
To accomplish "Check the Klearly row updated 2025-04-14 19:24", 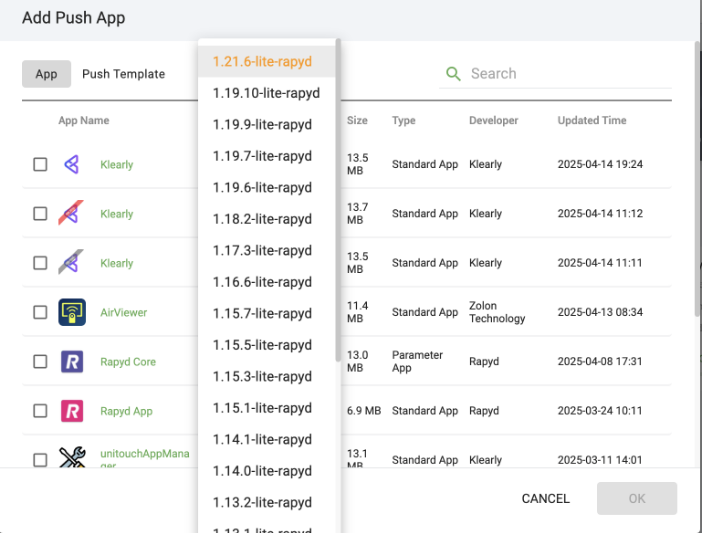I will pyautogui.click(x=40, y=164).
